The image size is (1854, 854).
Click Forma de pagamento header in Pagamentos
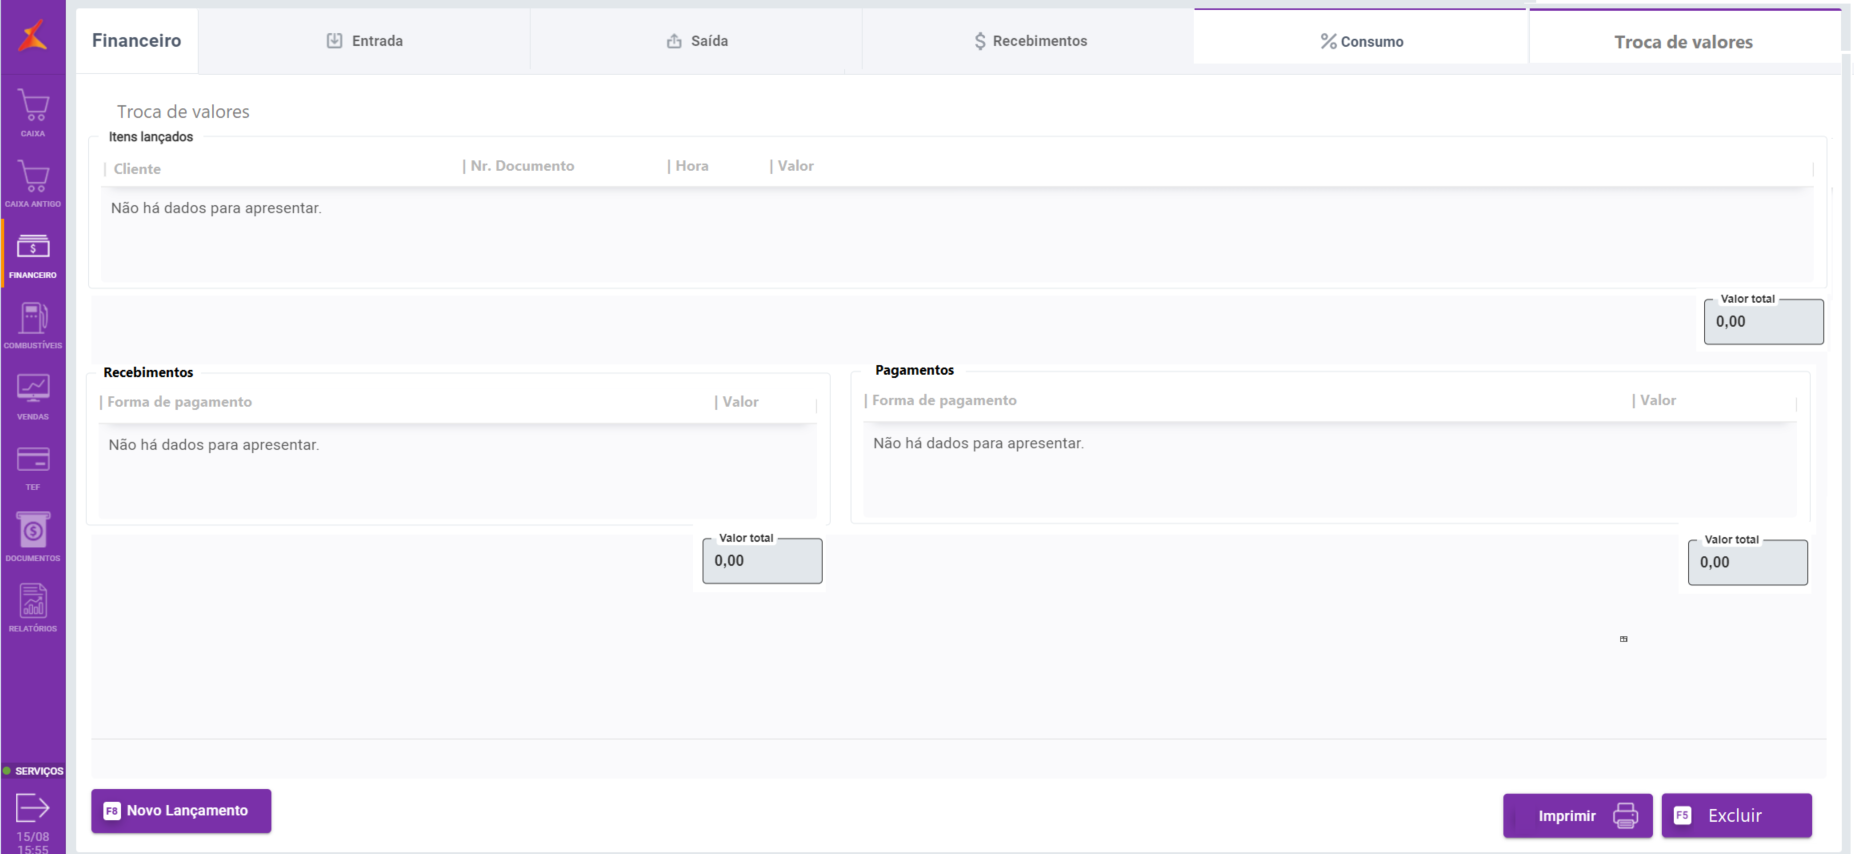pos(944,400)
